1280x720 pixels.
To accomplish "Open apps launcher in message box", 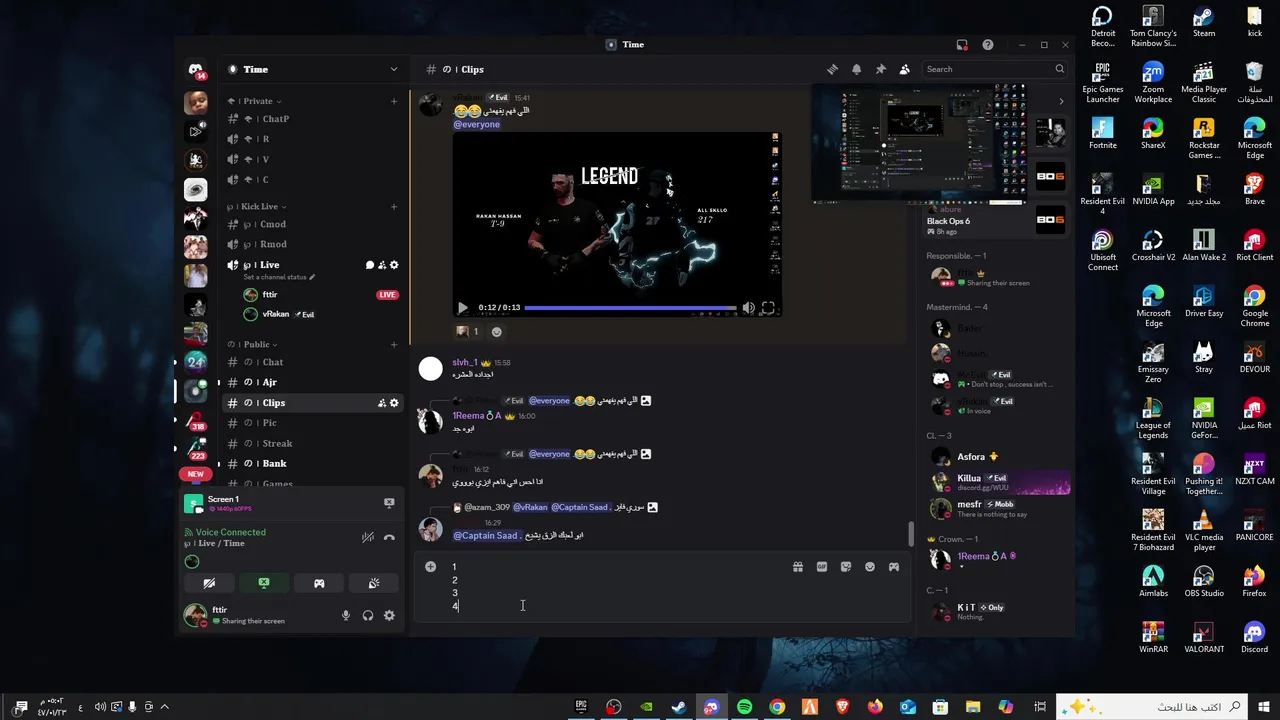I will coord(894,567).
